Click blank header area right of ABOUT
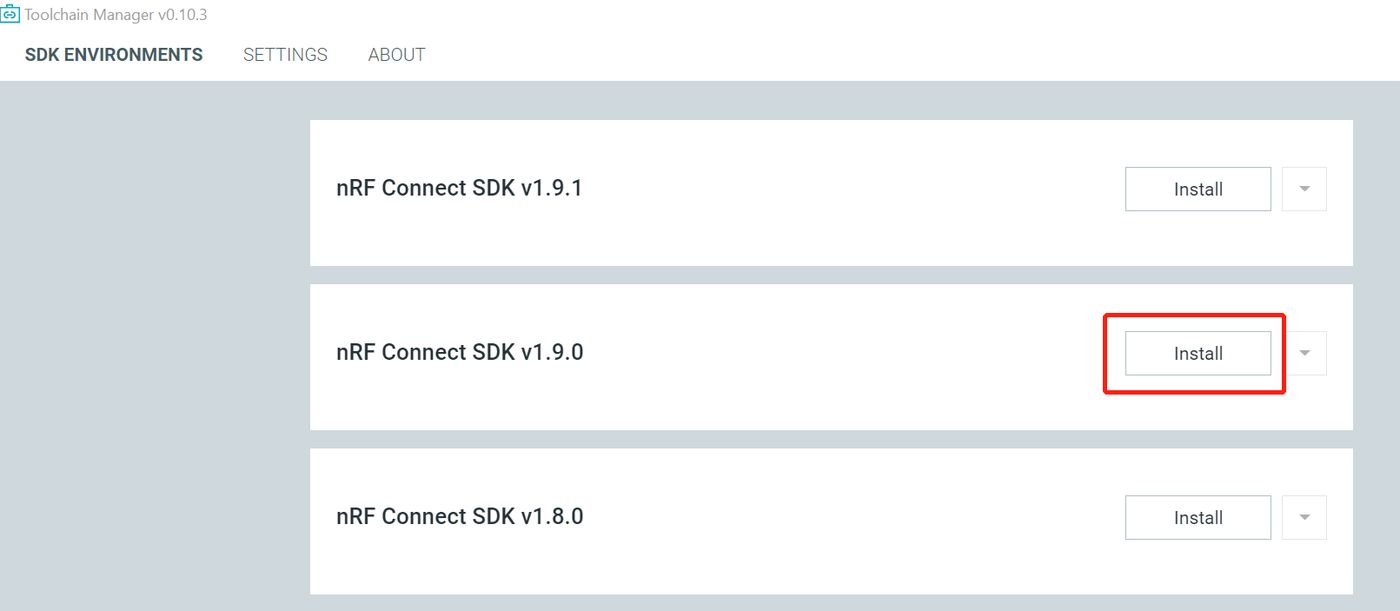Screen dimensions: 1400x611 coord(900,55)
